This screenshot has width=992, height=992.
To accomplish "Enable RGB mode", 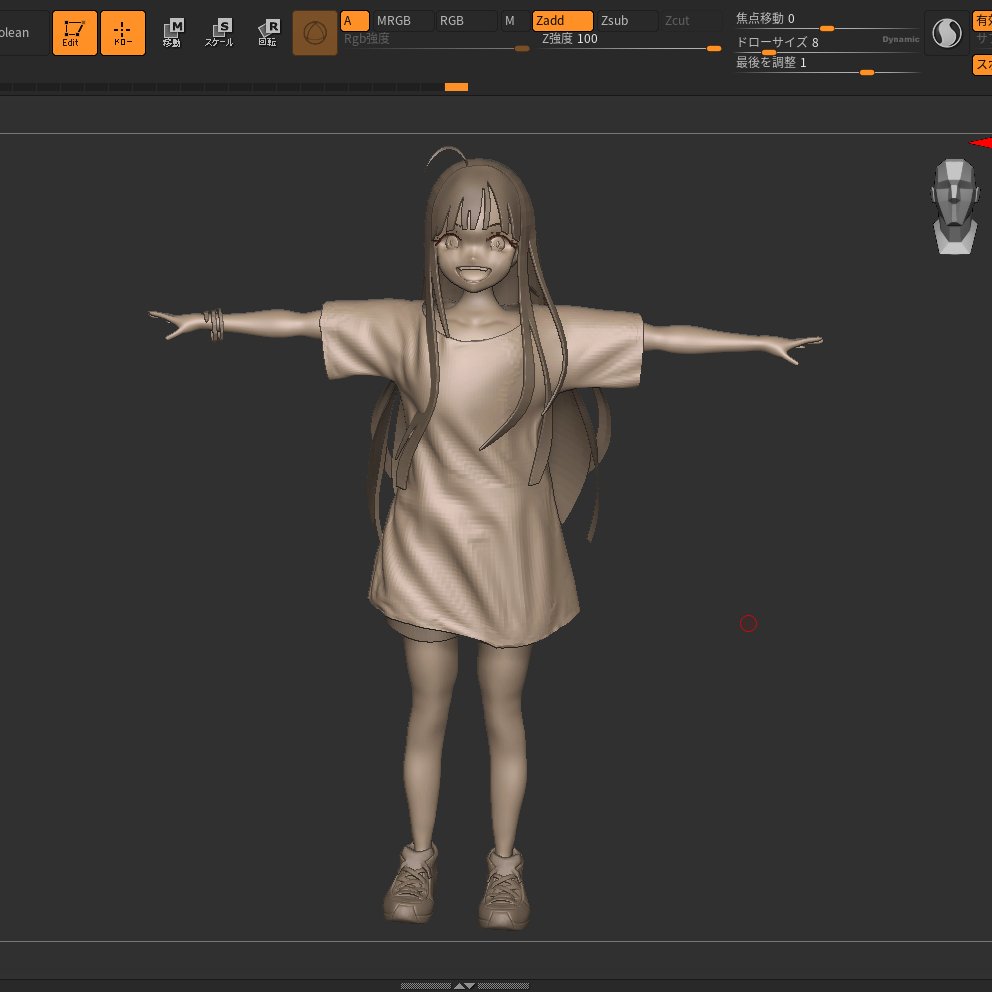I will 466,21.
